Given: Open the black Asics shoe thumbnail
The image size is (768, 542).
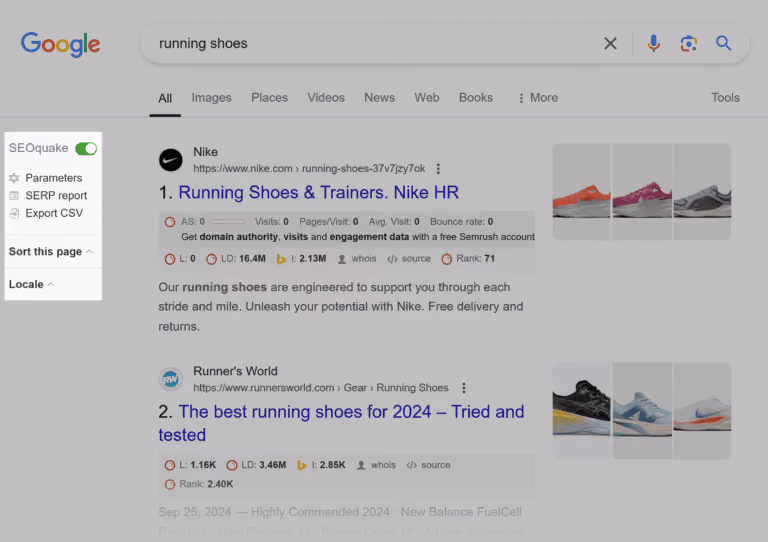Looking at the screenshot, I should (581, 411).
